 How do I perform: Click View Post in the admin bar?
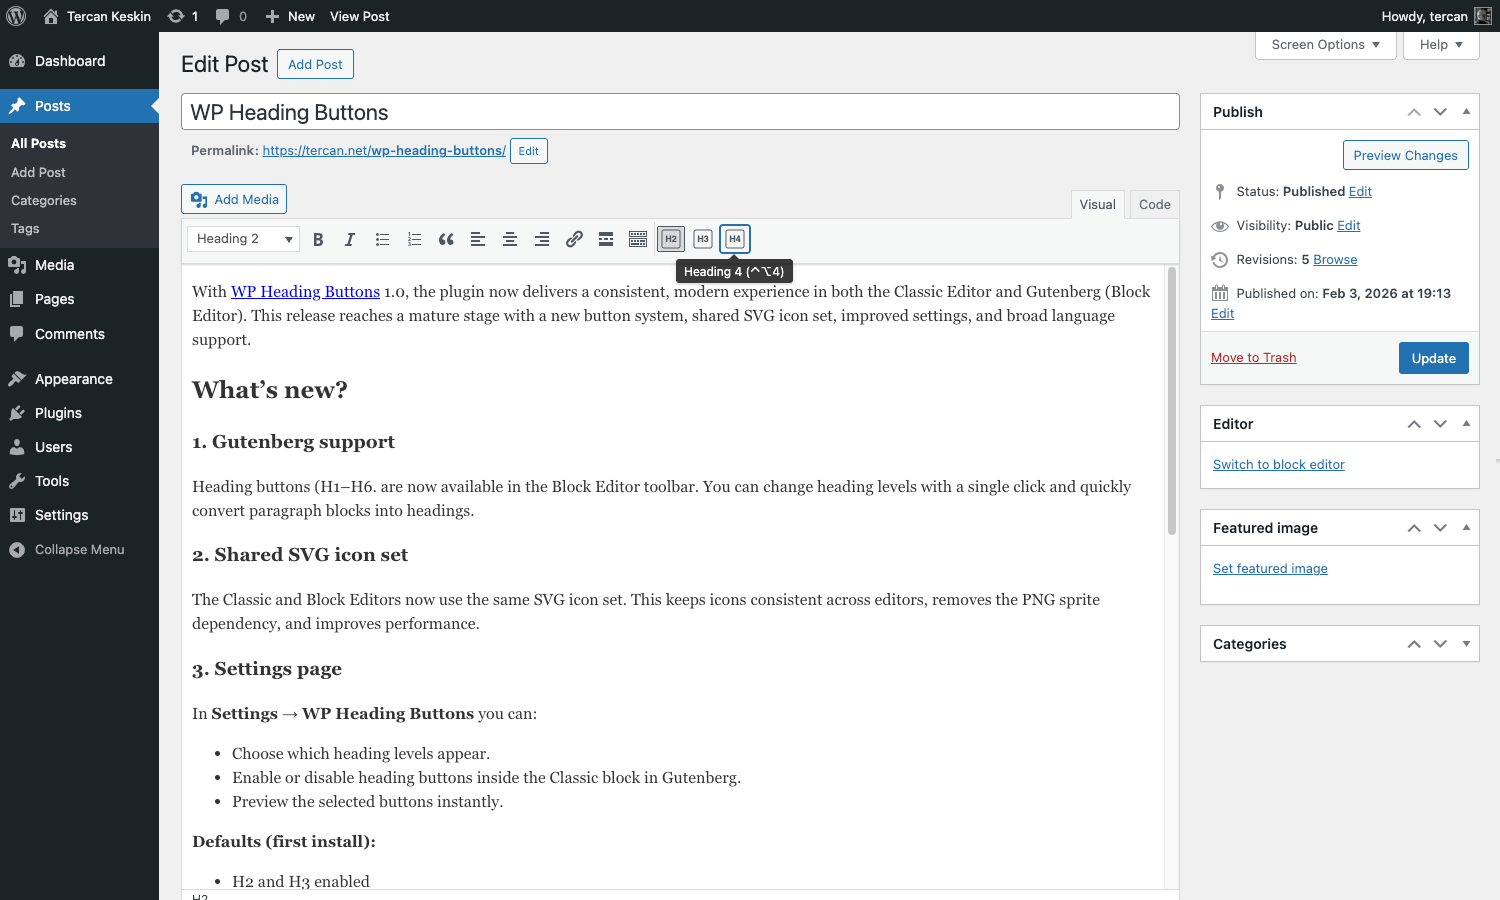point(360,16)
